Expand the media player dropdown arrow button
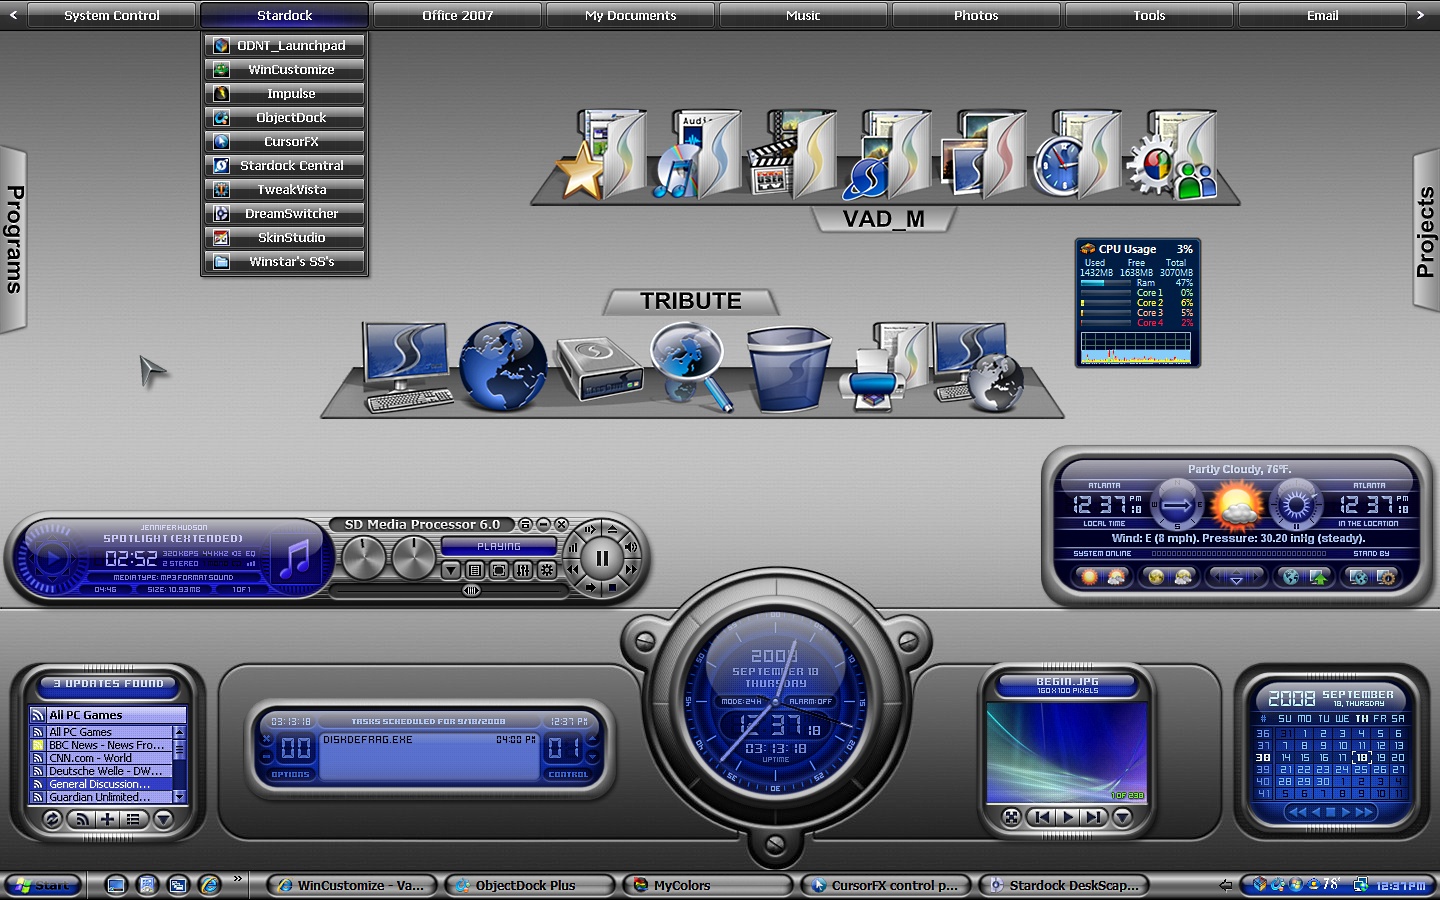This screenshot has height=900, width=1440. tap(451, 570)
